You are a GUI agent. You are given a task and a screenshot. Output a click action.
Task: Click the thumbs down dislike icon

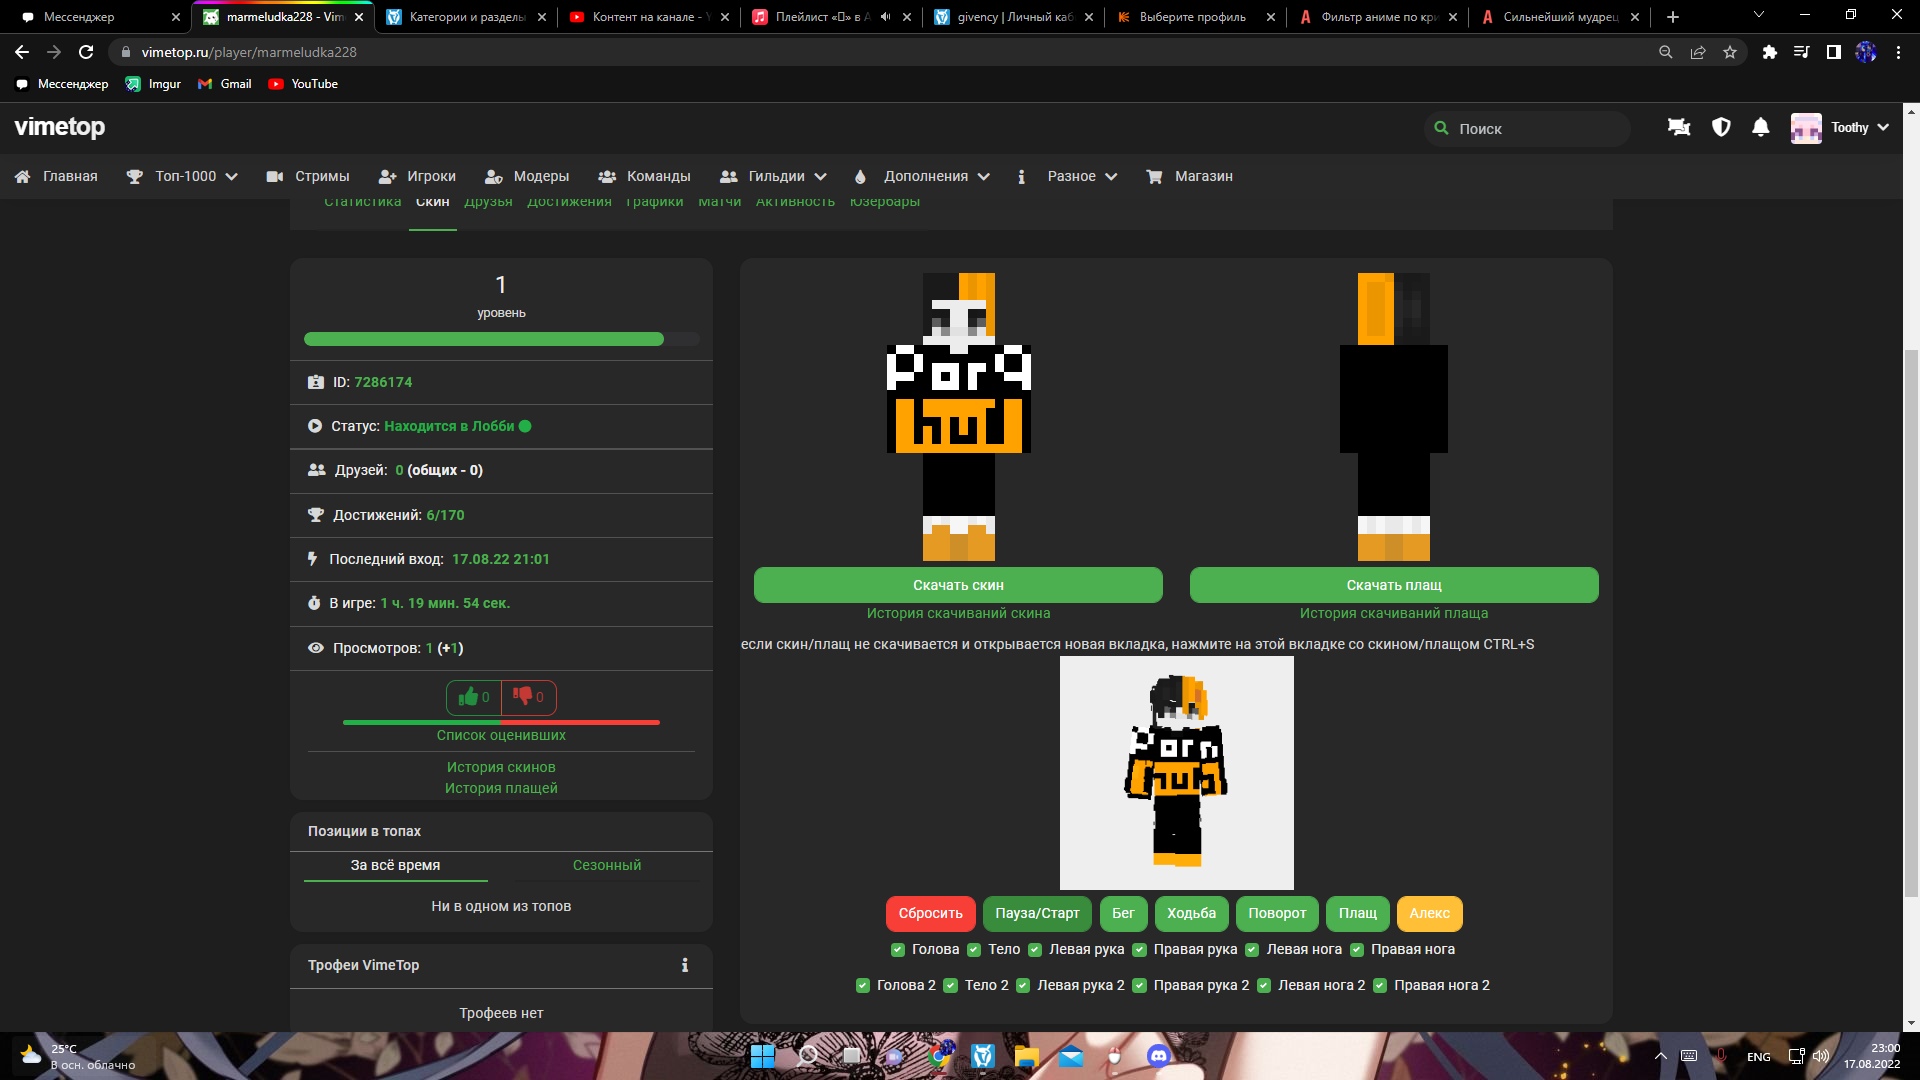tap(522, 696)
